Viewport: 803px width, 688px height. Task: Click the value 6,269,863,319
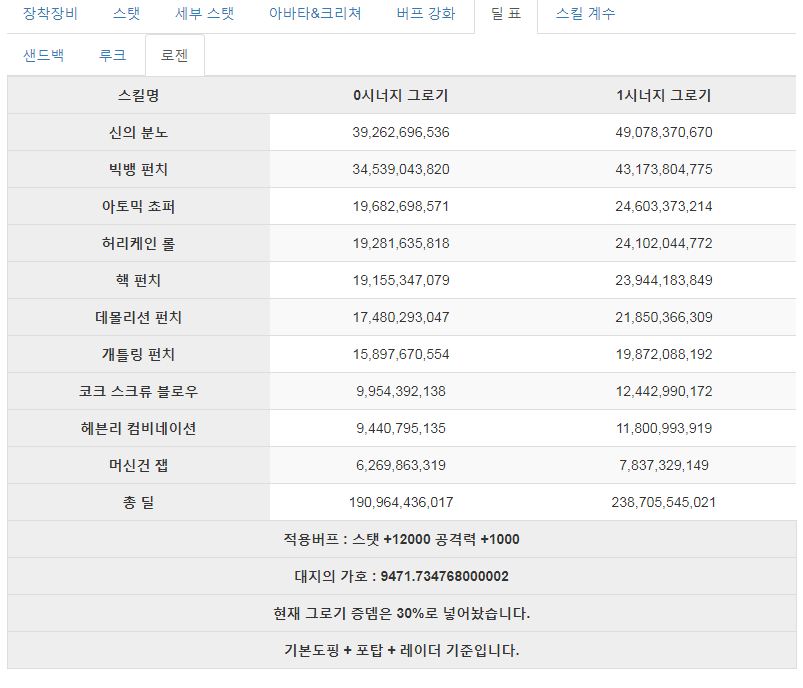(x=400, y=465)
